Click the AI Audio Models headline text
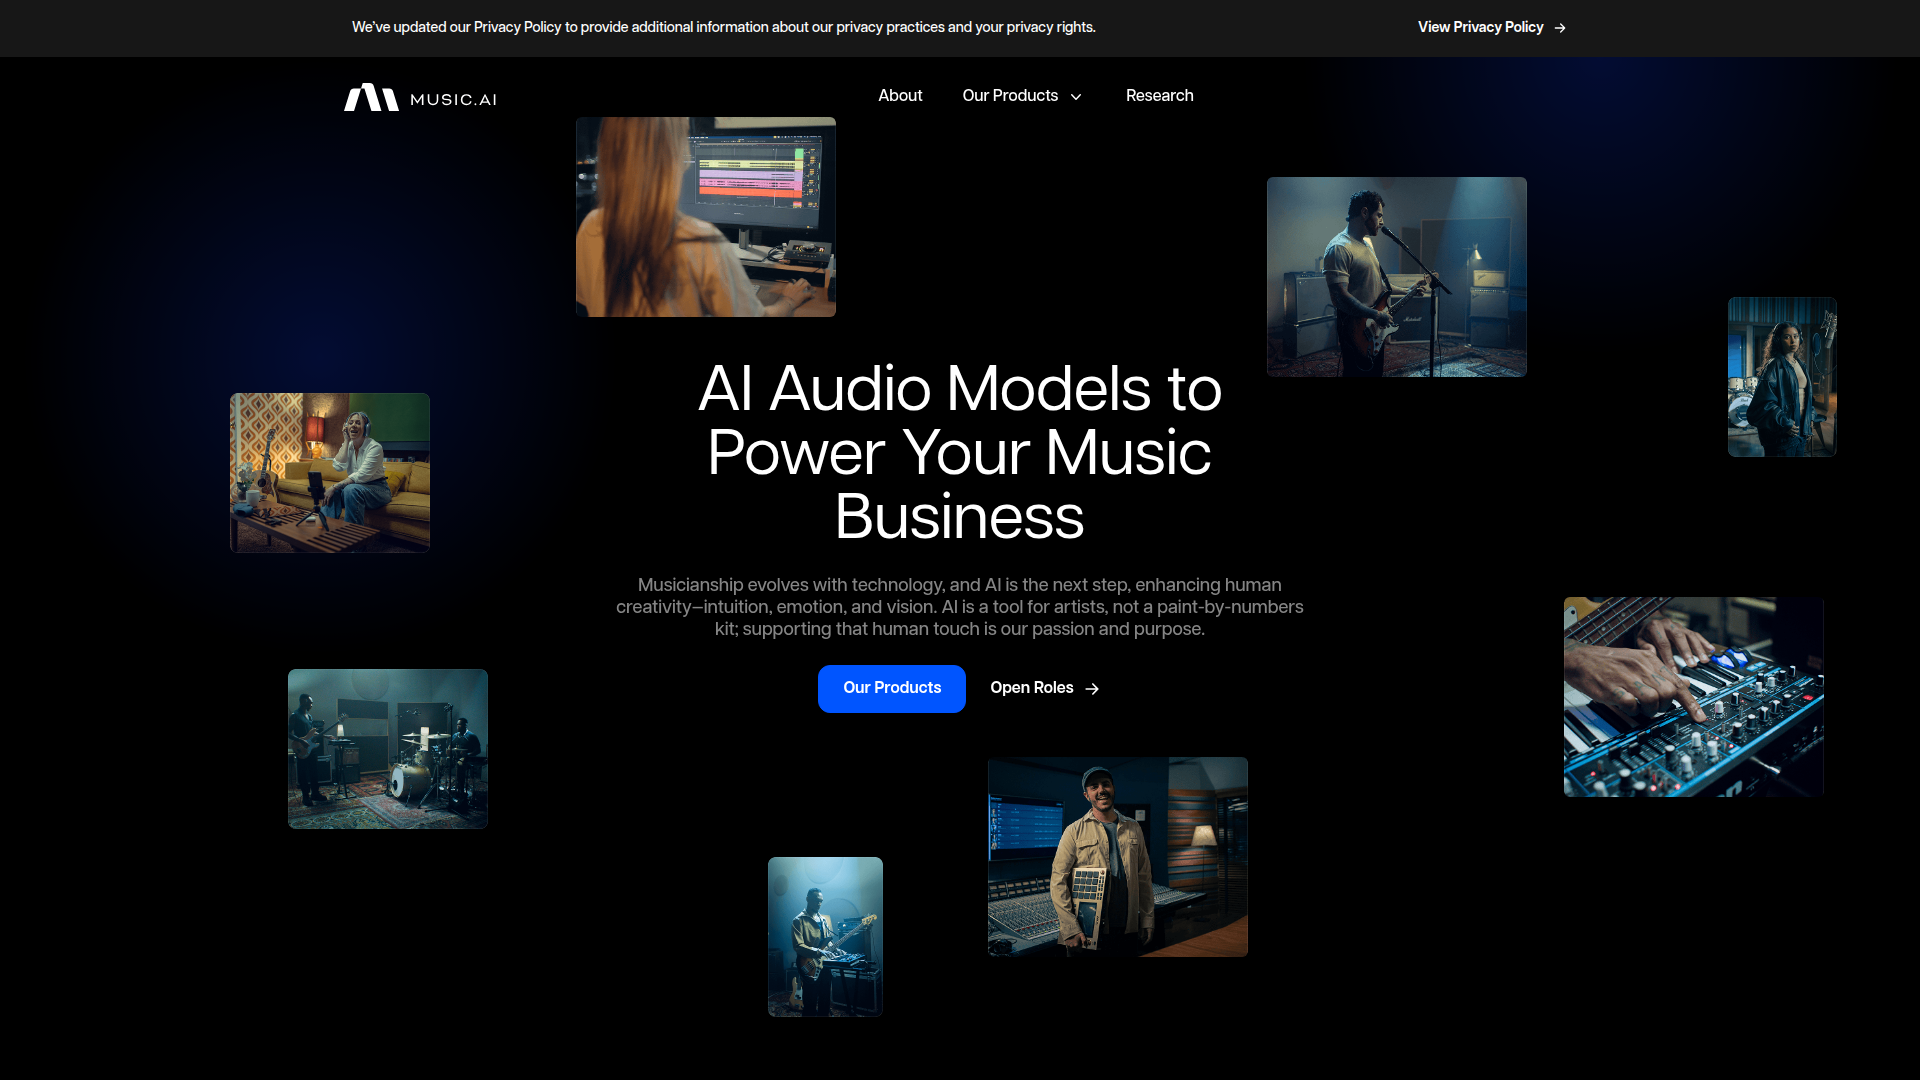This screenshot has height=1080, width=1920. (x=960, y=452)
